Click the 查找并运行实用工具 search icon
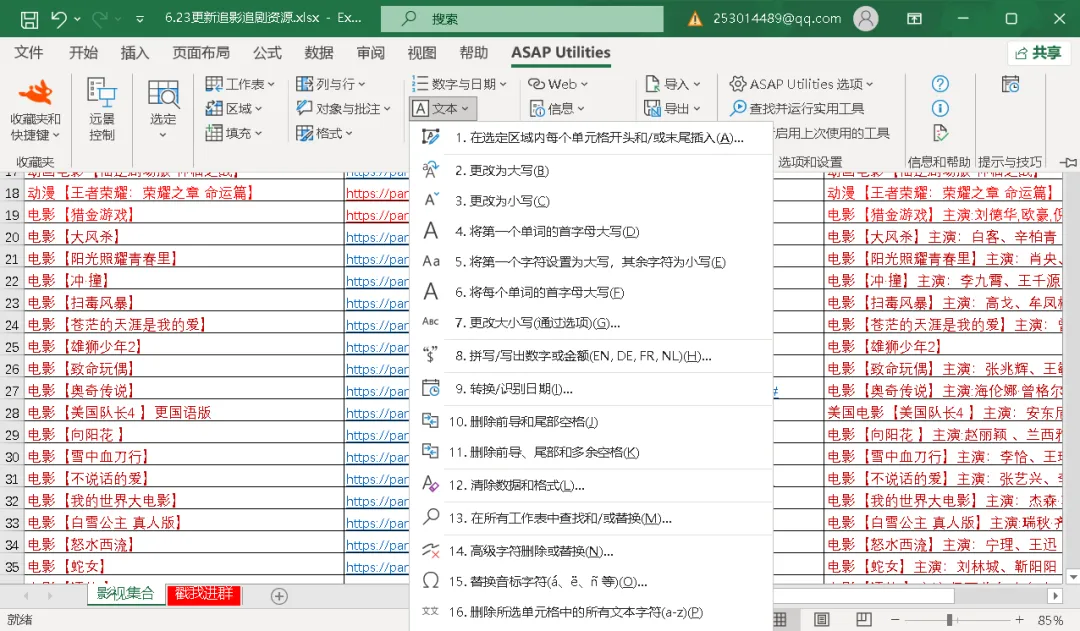Screen dimensions: 1080x631 pyautogui.click(x=738, y=108)
